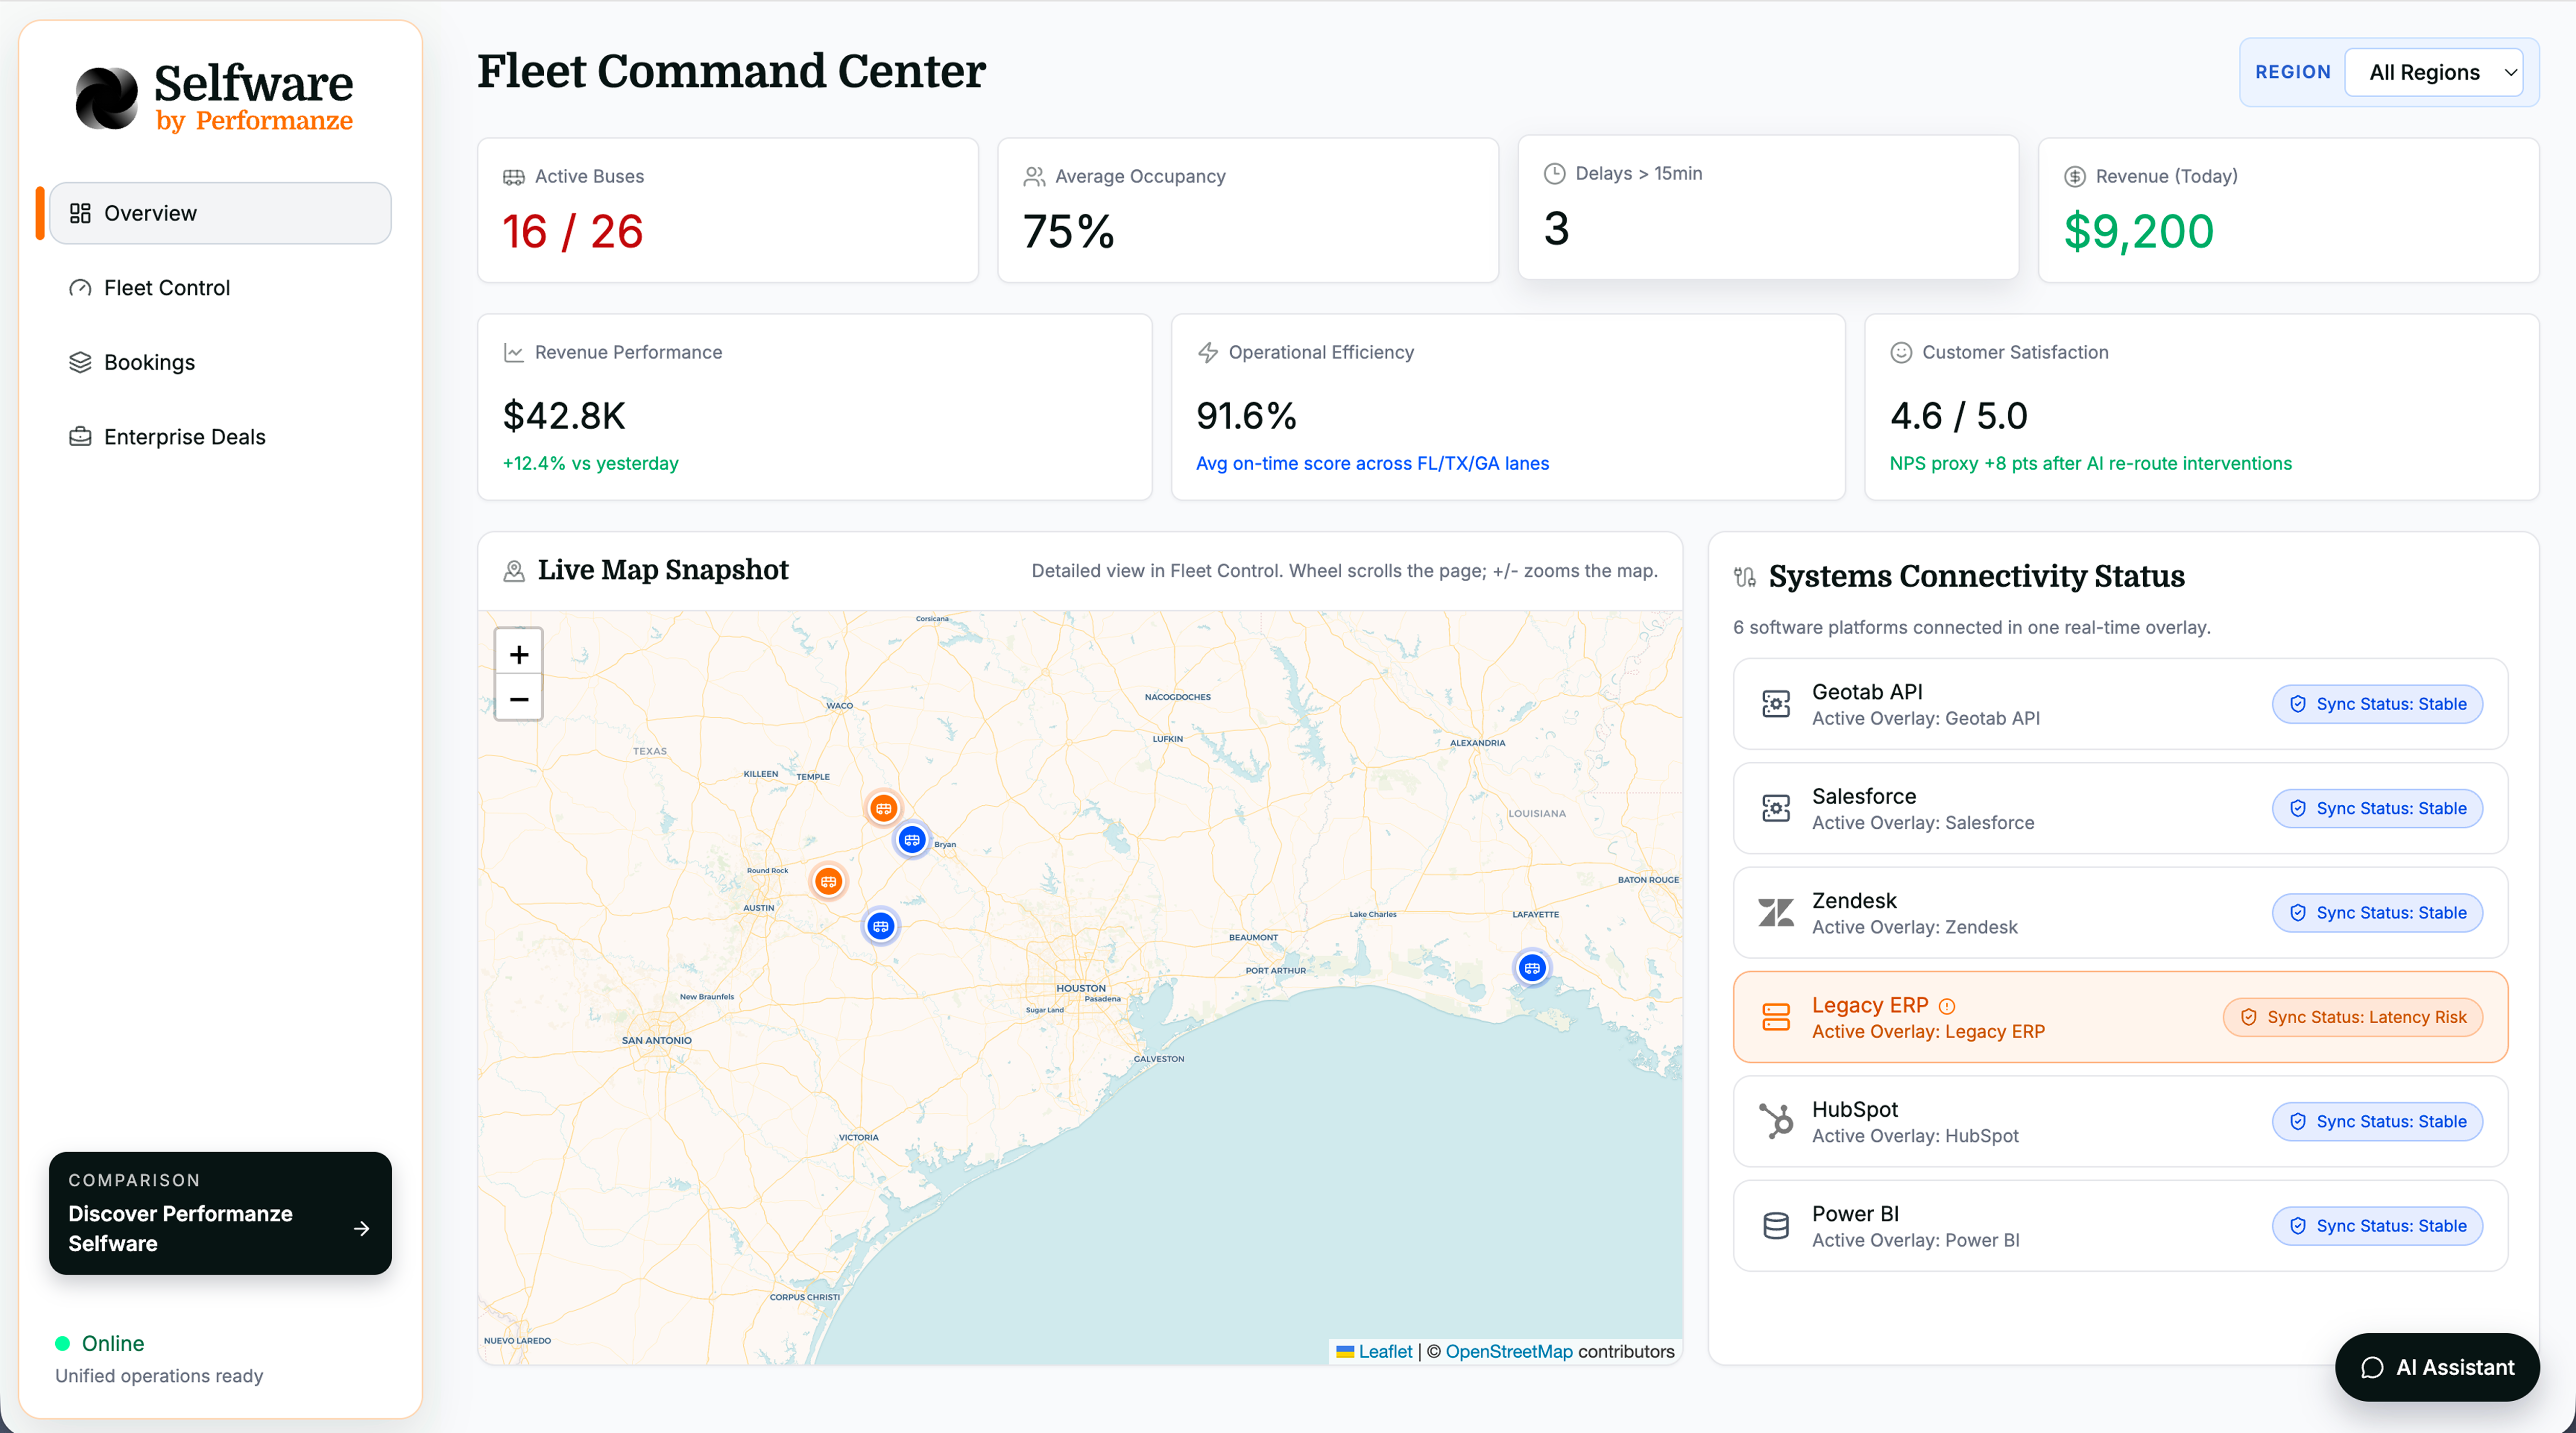The image size is (2576, 1433).
Task: Zoom out the map with minus button
Action: pos(518,699)
